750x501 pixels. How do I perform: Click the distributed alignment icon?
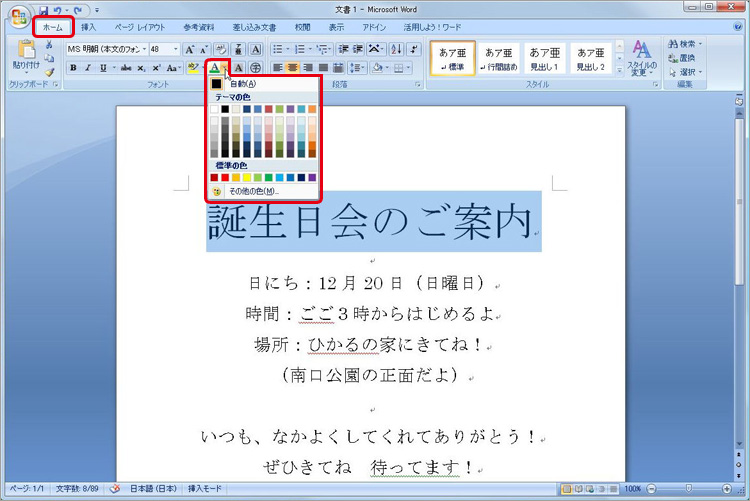click(x=338, y=68)
